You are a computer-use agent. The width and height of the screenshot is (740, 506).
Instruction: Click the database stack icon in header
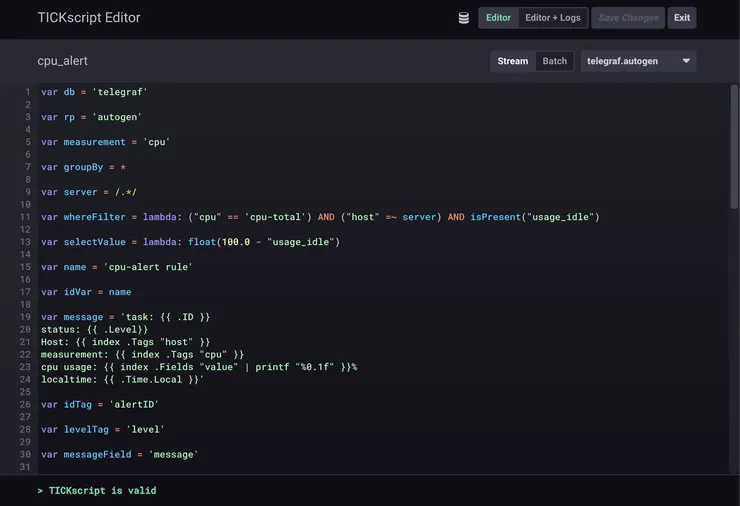464,18
